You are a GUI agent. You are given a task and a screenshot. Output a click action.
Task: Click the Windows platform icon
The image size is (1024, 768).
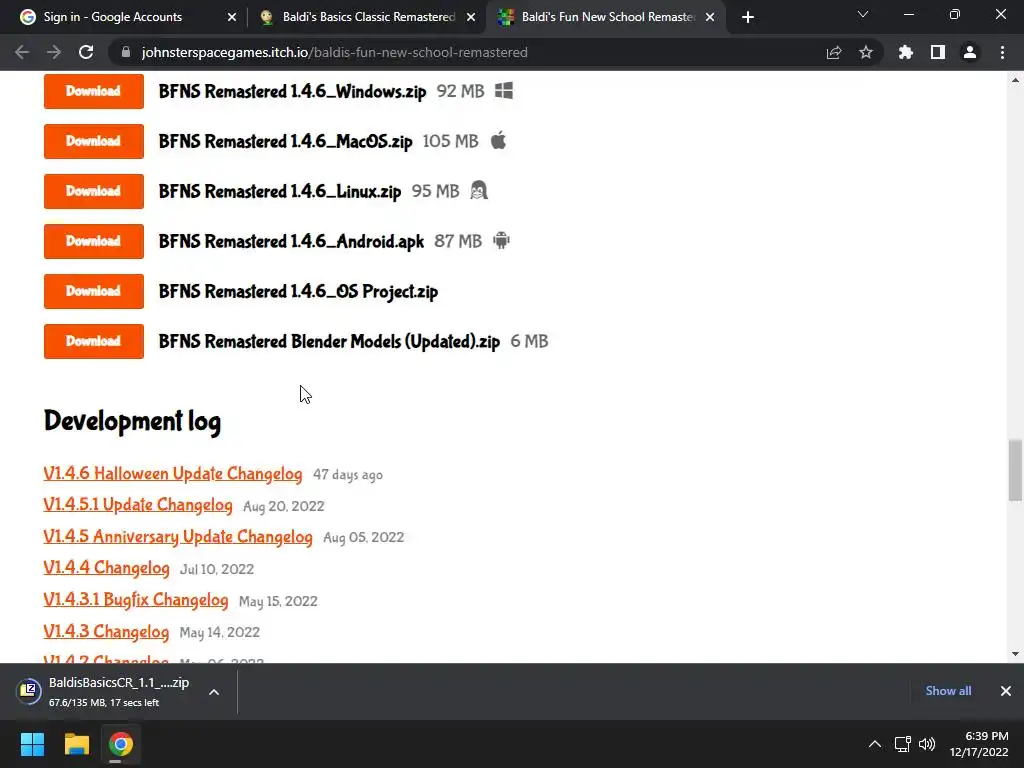504,91
